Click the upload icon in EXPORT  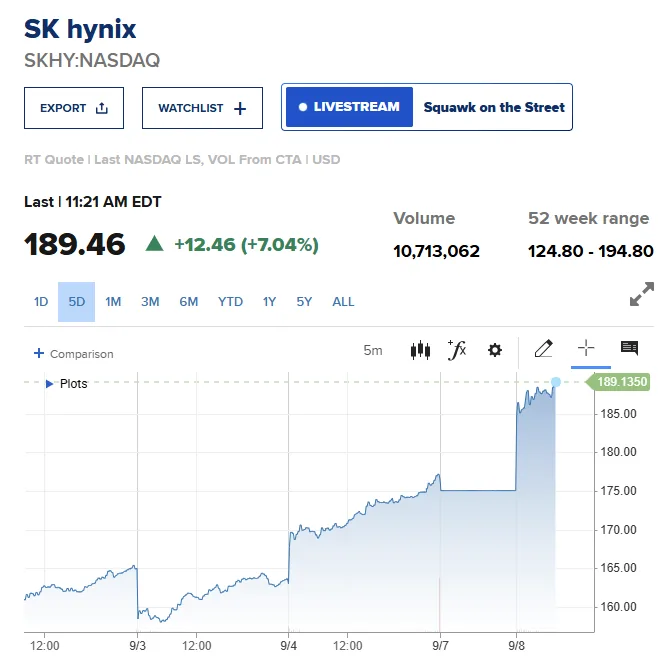coord(101,108)
